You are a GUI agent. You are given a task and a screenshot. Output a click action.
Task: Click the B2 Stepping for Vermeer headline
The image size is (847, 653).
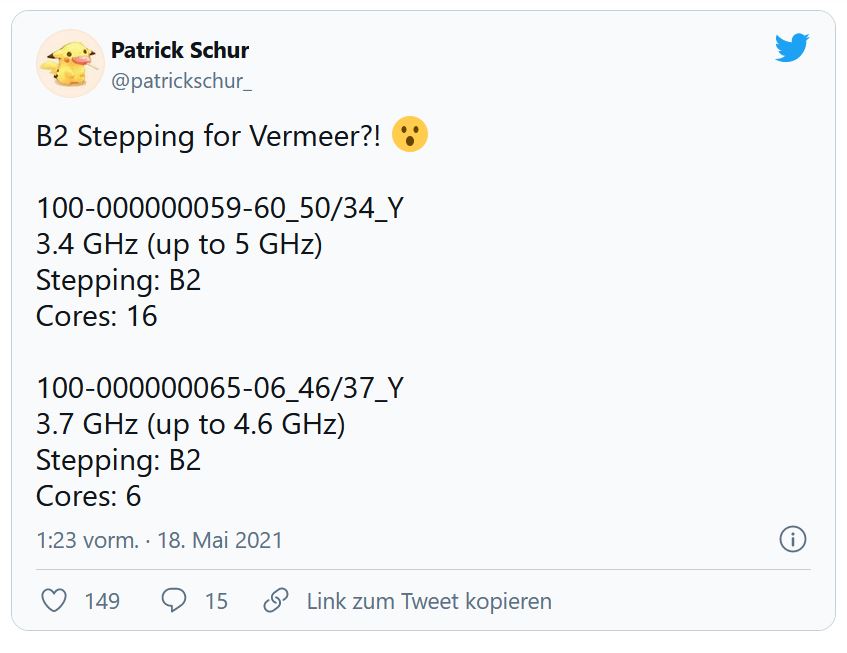(x=208, y=136)
